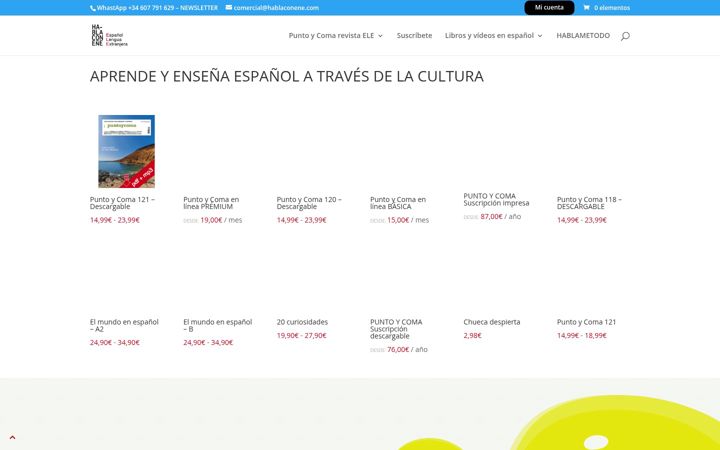Open the search magnifier icon

(625, 36)
